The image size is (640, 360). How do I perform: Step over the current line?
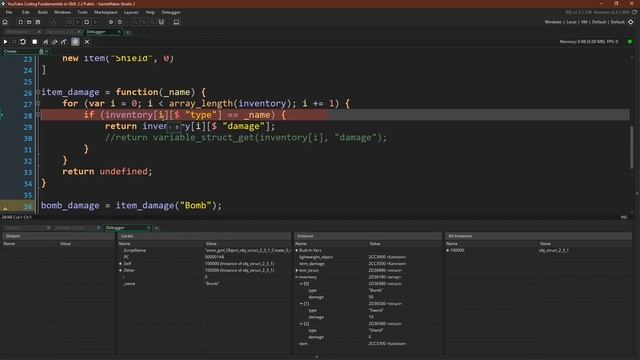[x=54, y=42]
